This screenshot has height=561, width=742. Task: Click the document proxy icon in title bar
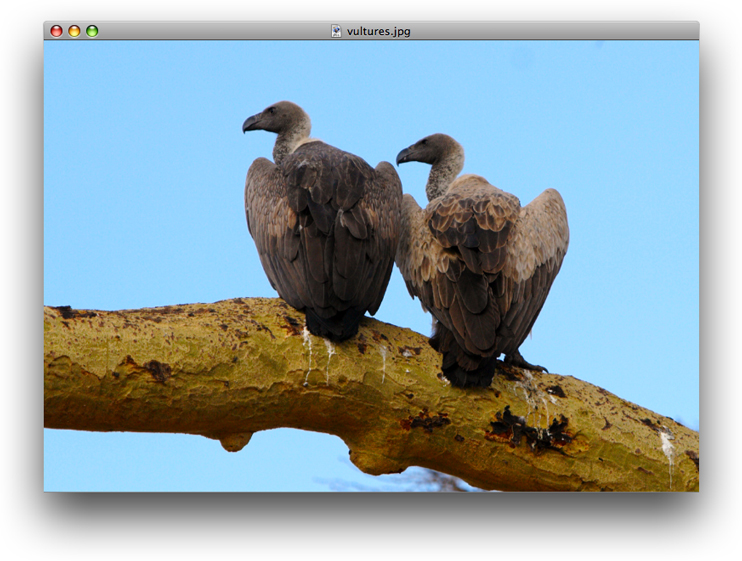pyautogui.click(x=337, y=31)
